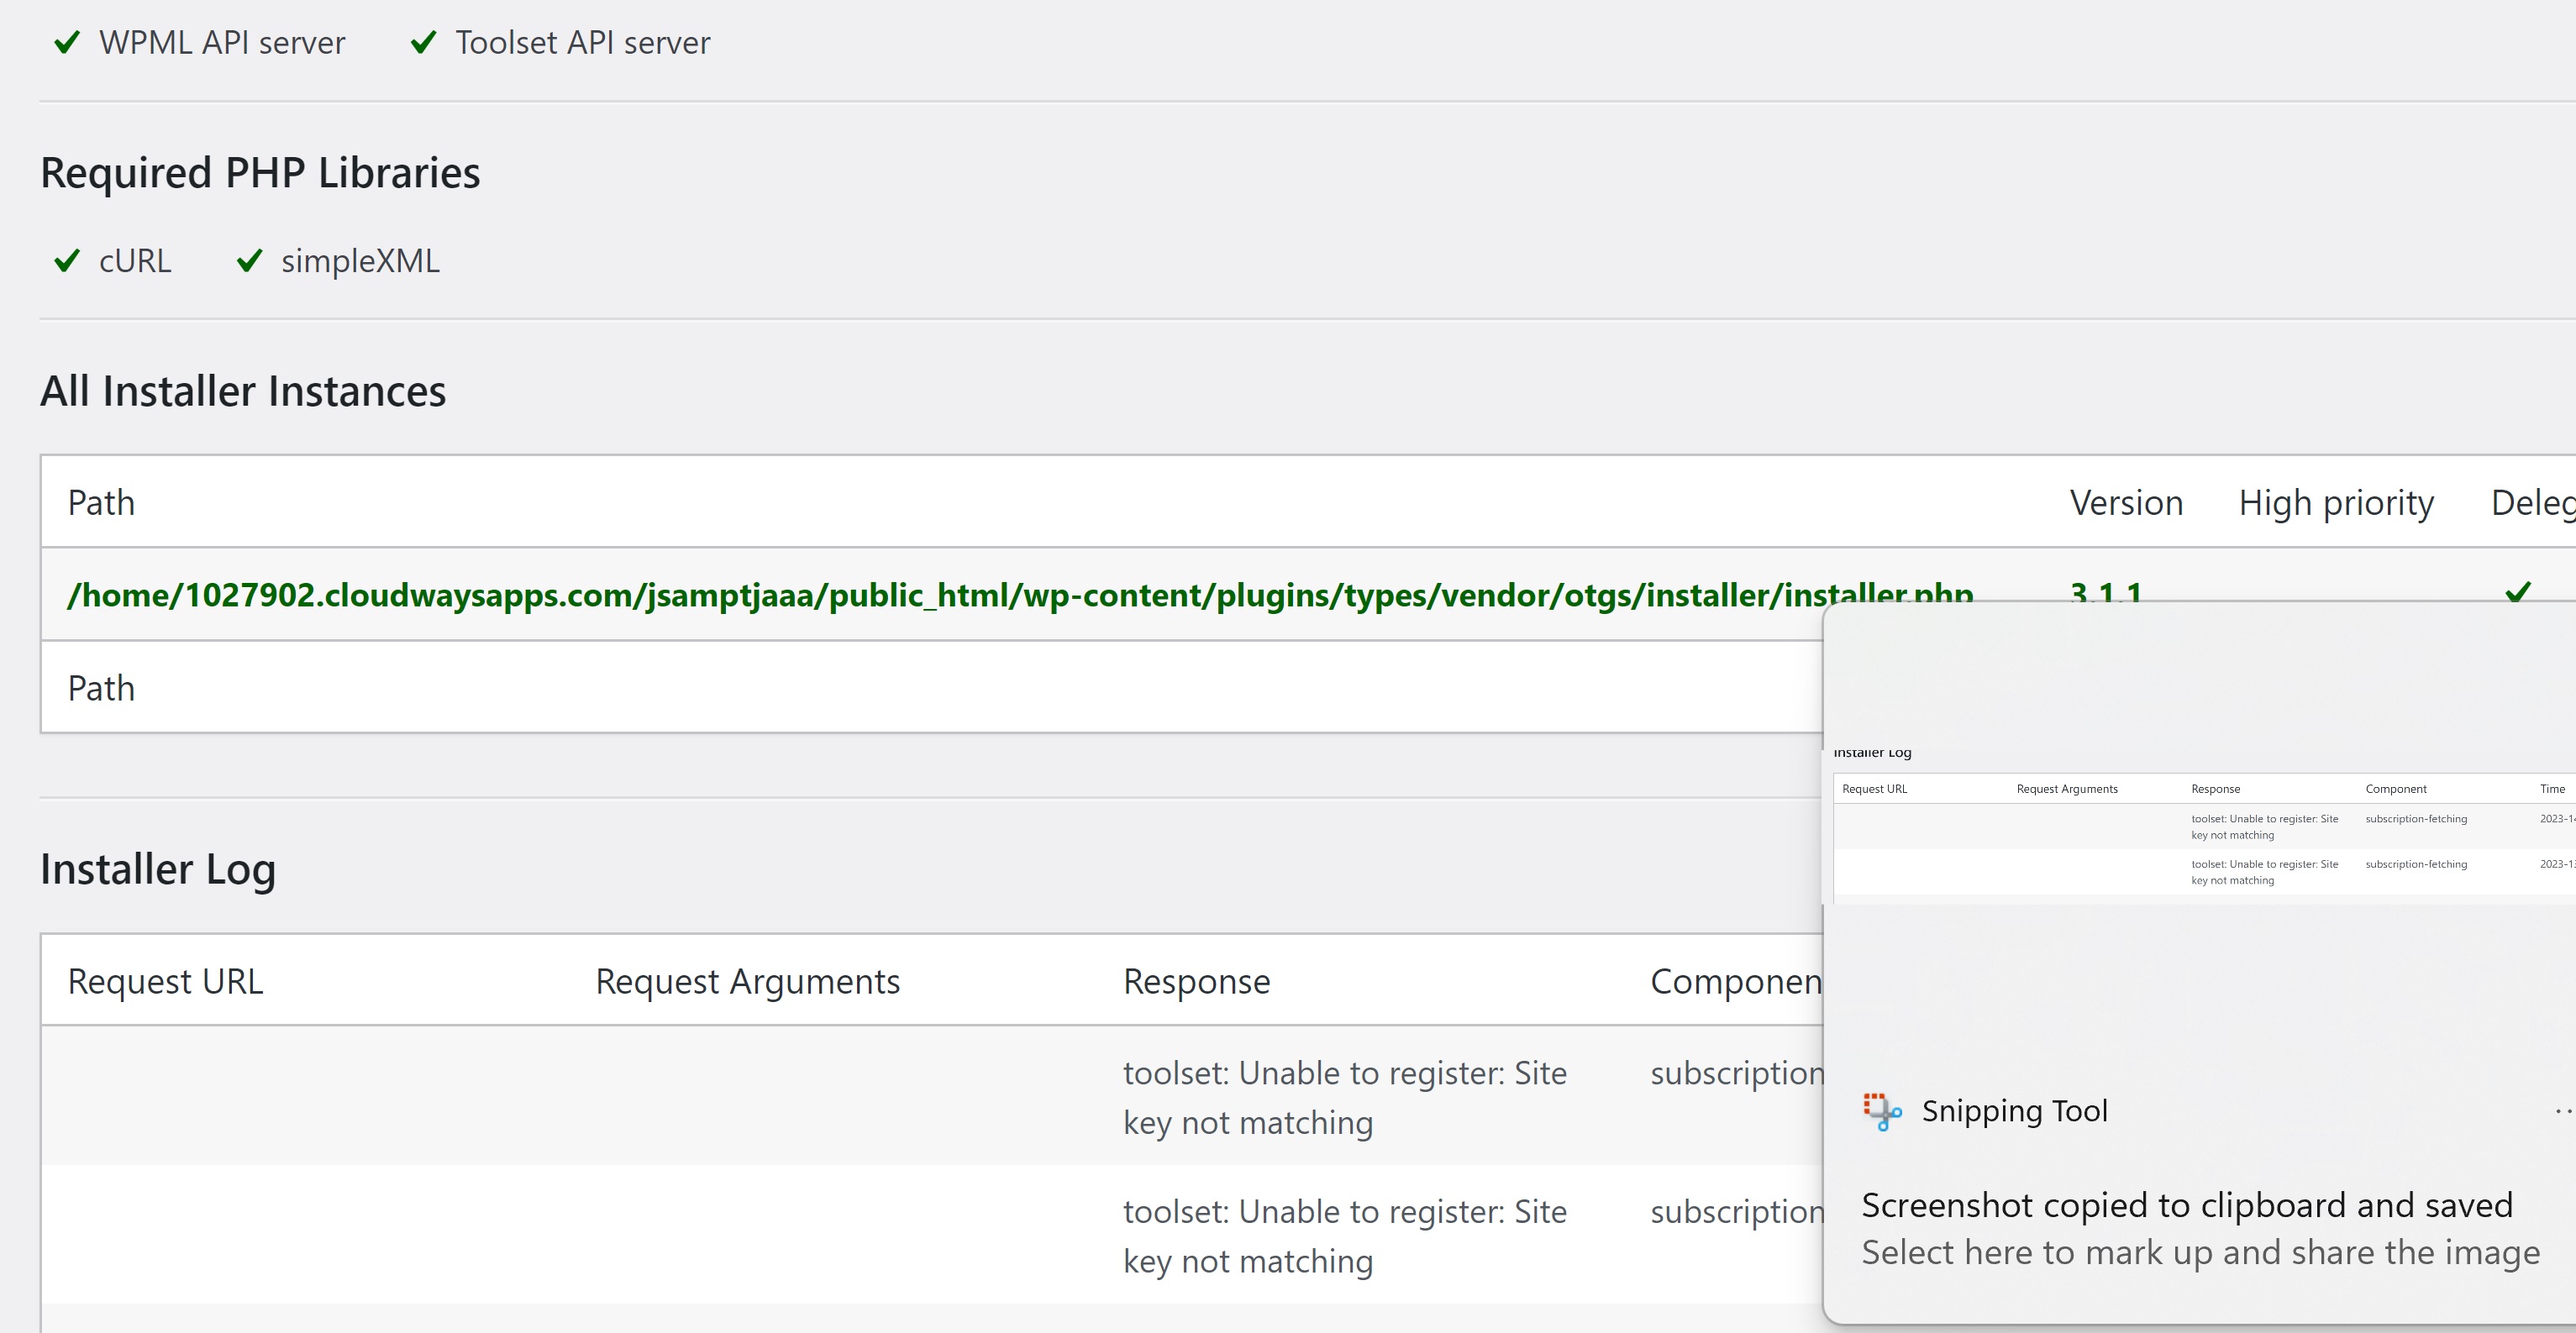Click the 'Response' column header
Screen dimensions: 2576x1333
click(1196, 982)
